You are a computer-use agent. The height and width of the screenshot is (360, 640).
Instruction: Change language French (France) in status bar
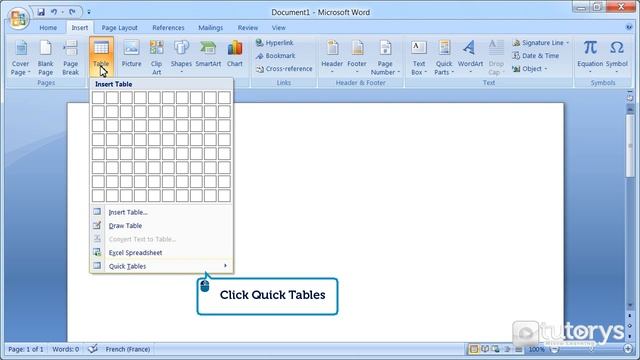click(128, 349)
